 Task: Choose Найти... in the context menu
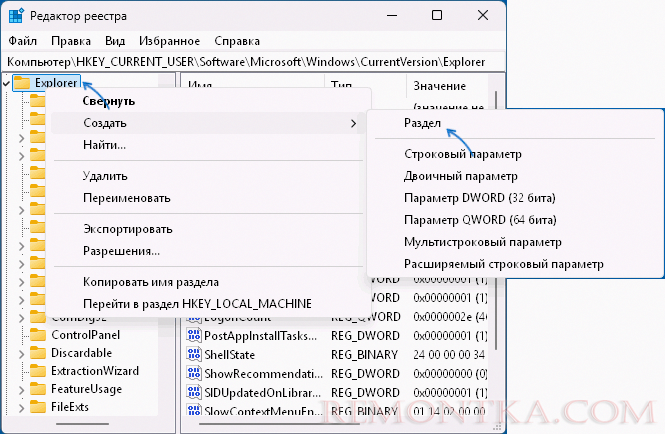[x=208, y=145]
